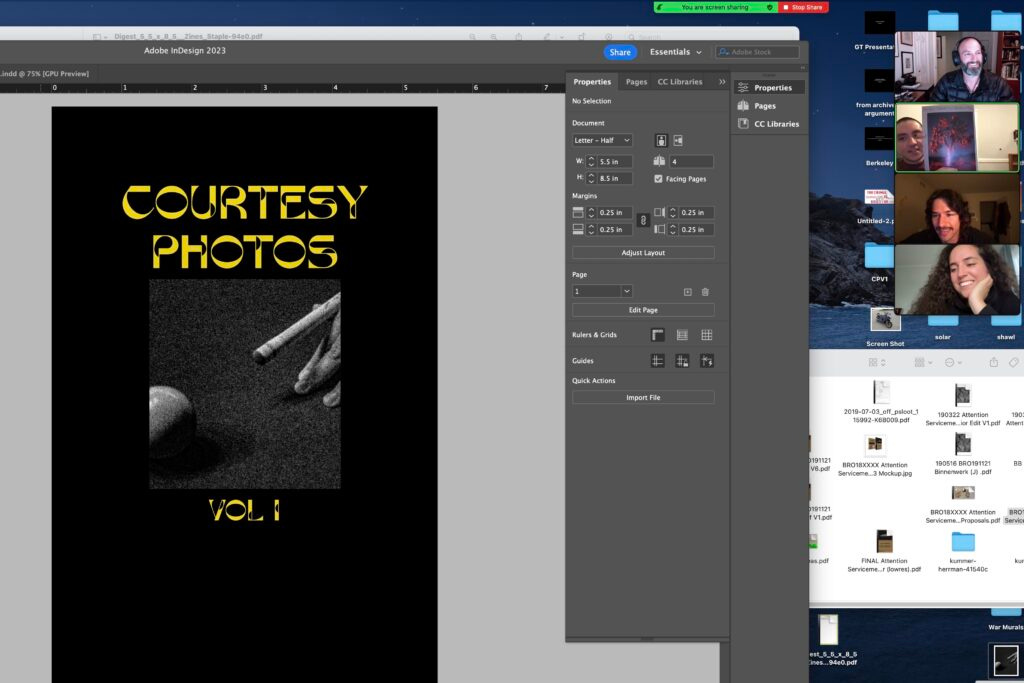
Task: Click Finder tags icon
Action: (x=1014, y=362)
